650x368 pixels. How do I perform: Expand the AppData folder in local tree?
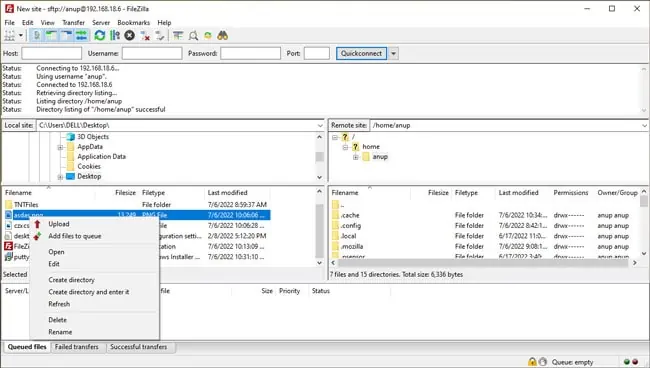pos(60,147)
